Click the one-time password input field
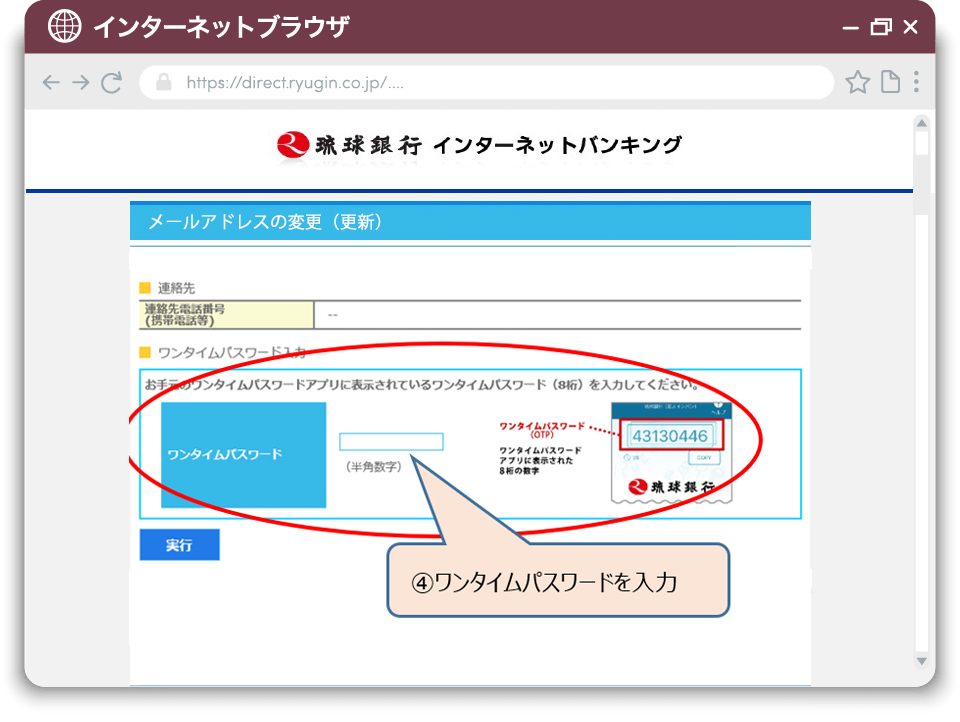This screenshot has width=960, height=722. click(391, 442)
